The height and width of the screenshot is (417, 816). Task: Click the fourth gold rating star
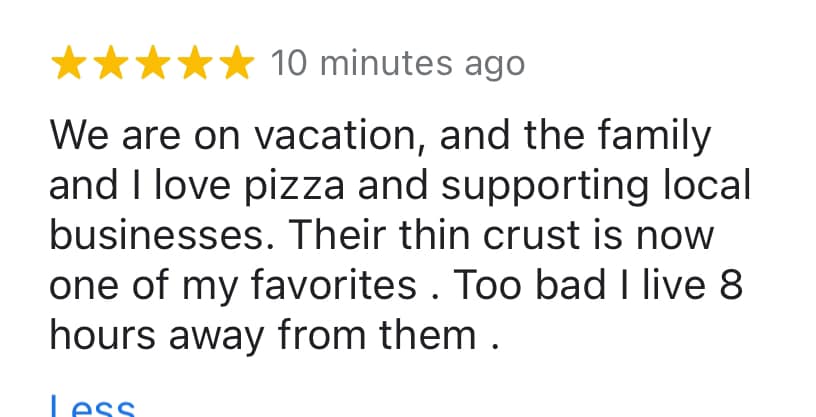click(x=195, y=62)
